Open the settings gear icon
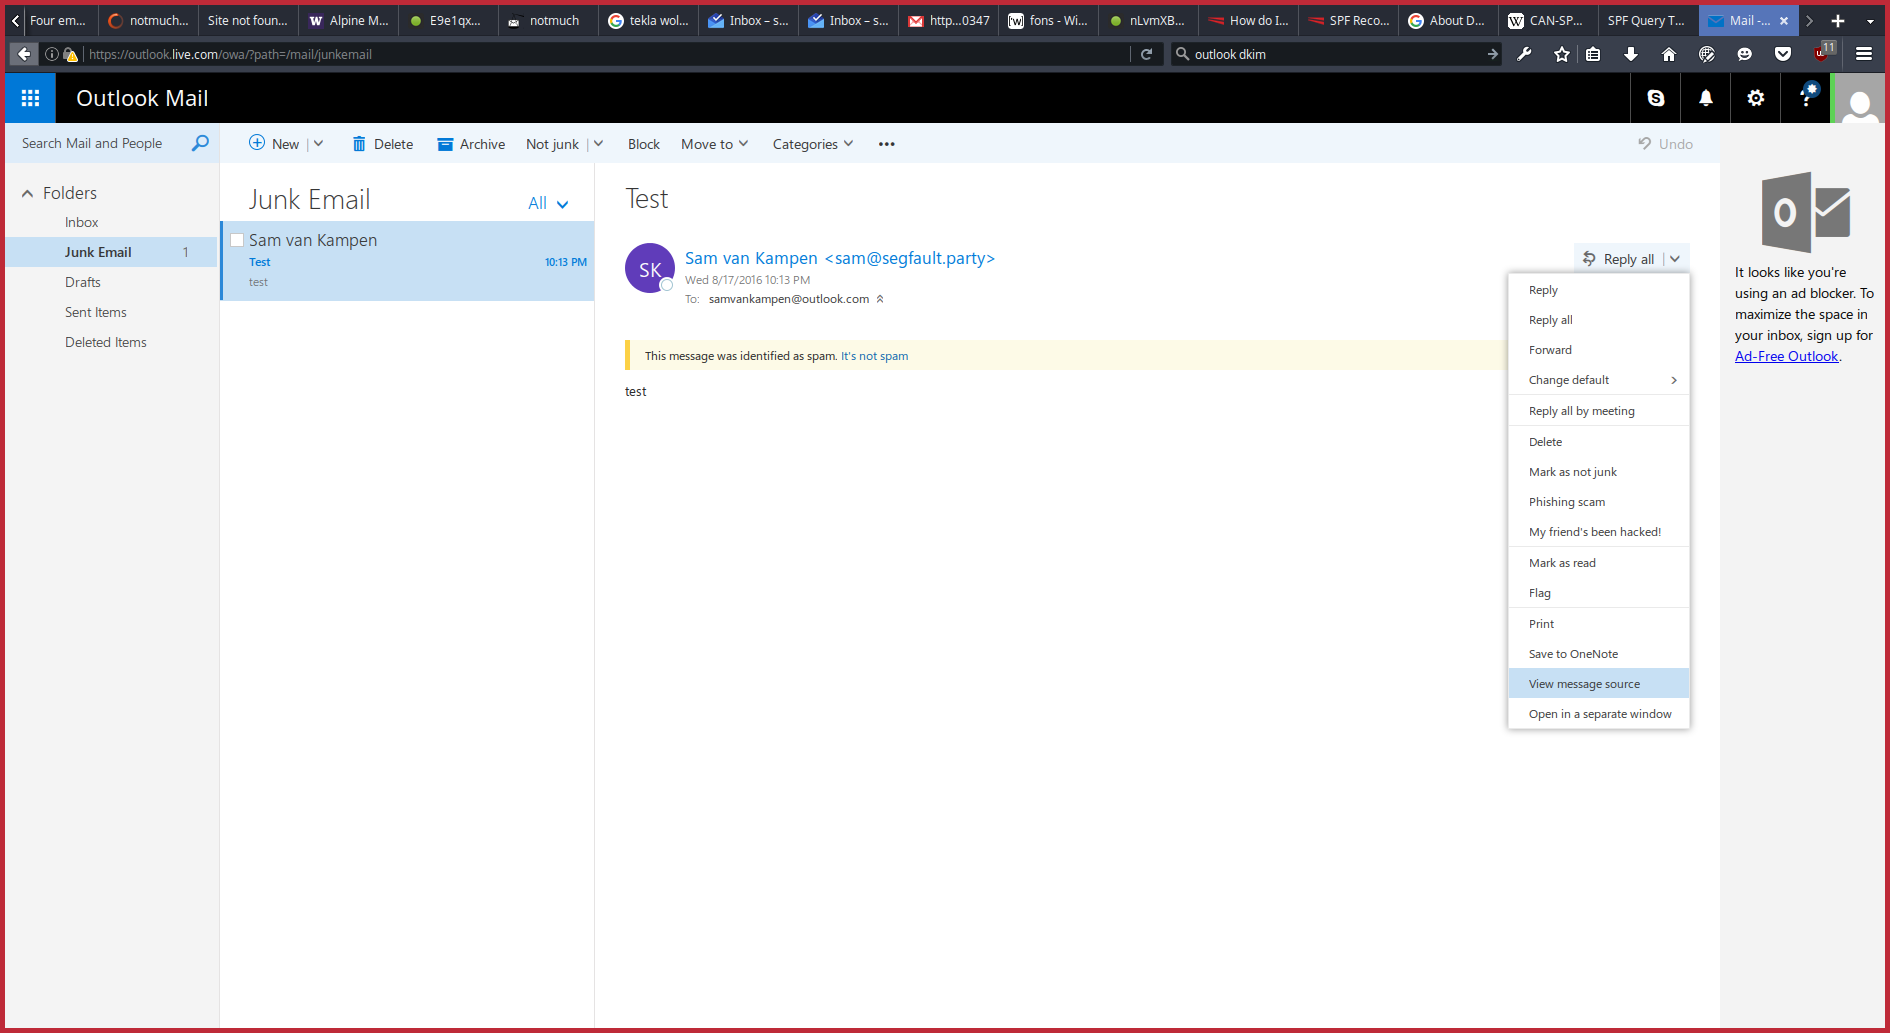The image size is (1890, 1033). tap(1756, 98)
